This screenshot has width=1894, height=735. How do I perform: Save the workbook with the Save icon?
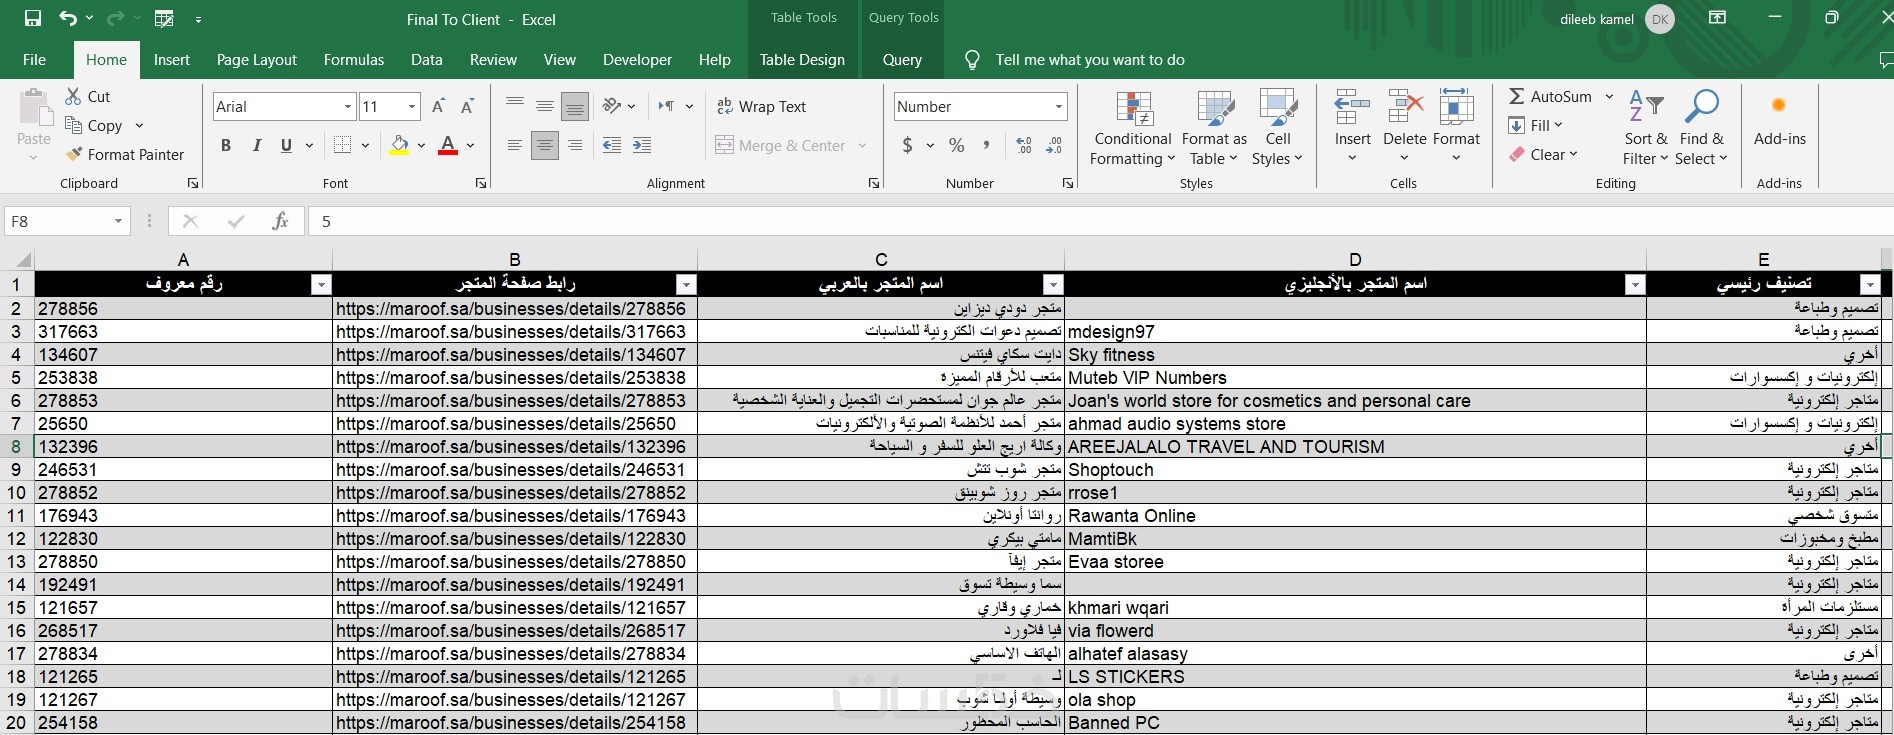(x=33, y=19)
